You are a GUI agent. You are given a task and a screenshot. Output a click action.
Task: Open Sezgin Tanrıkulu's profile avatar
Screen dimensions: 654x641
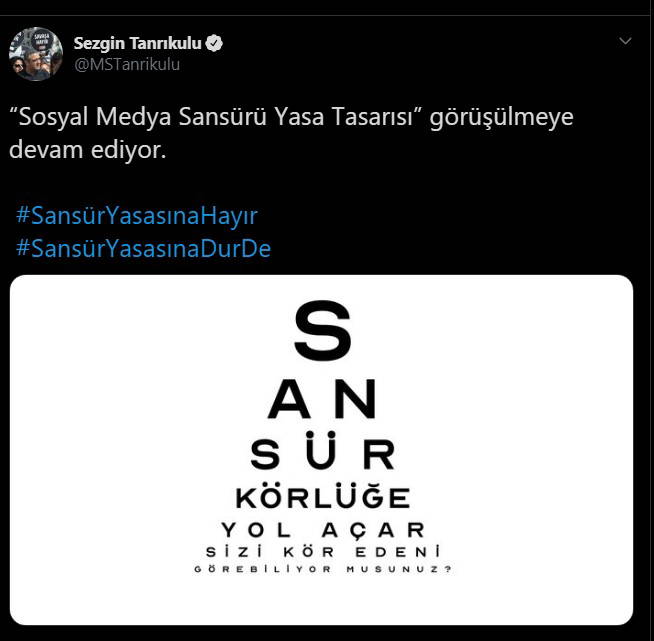coord(36,54)
